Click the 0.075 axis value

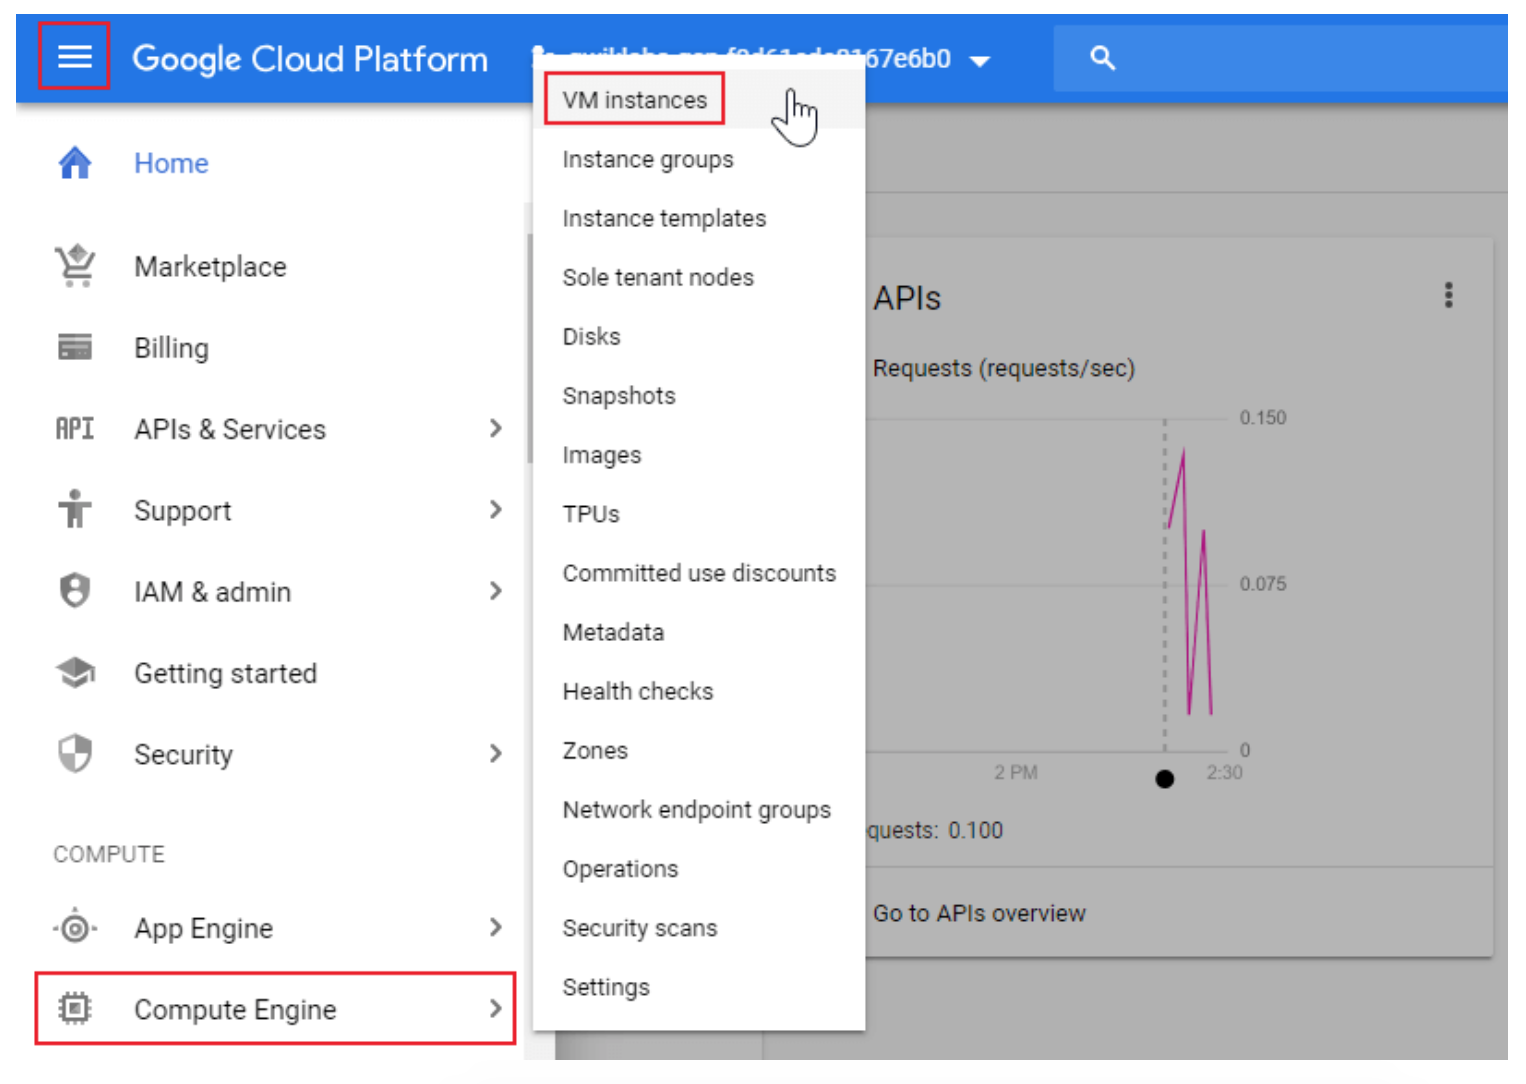(x=1263, y=584)
